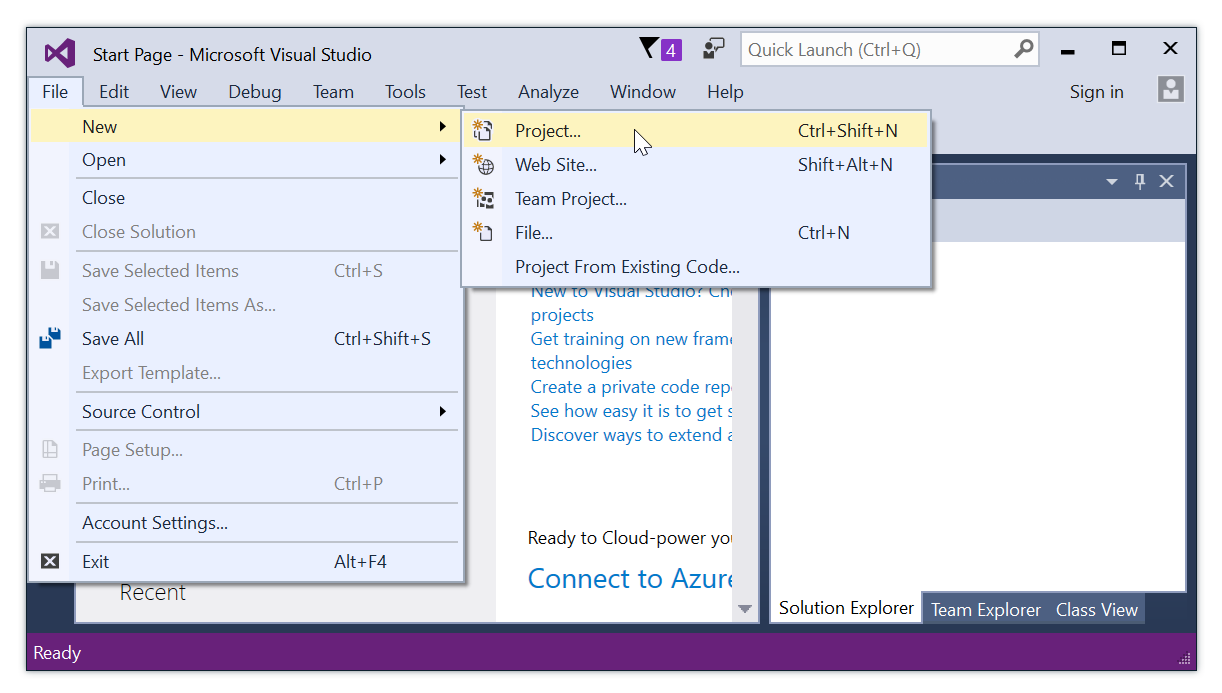Image resolution: width=1222 pixels, height=693 pixels.
Task: Switch to the Solution Explorer tab
Action: click(x=846, y=608)
